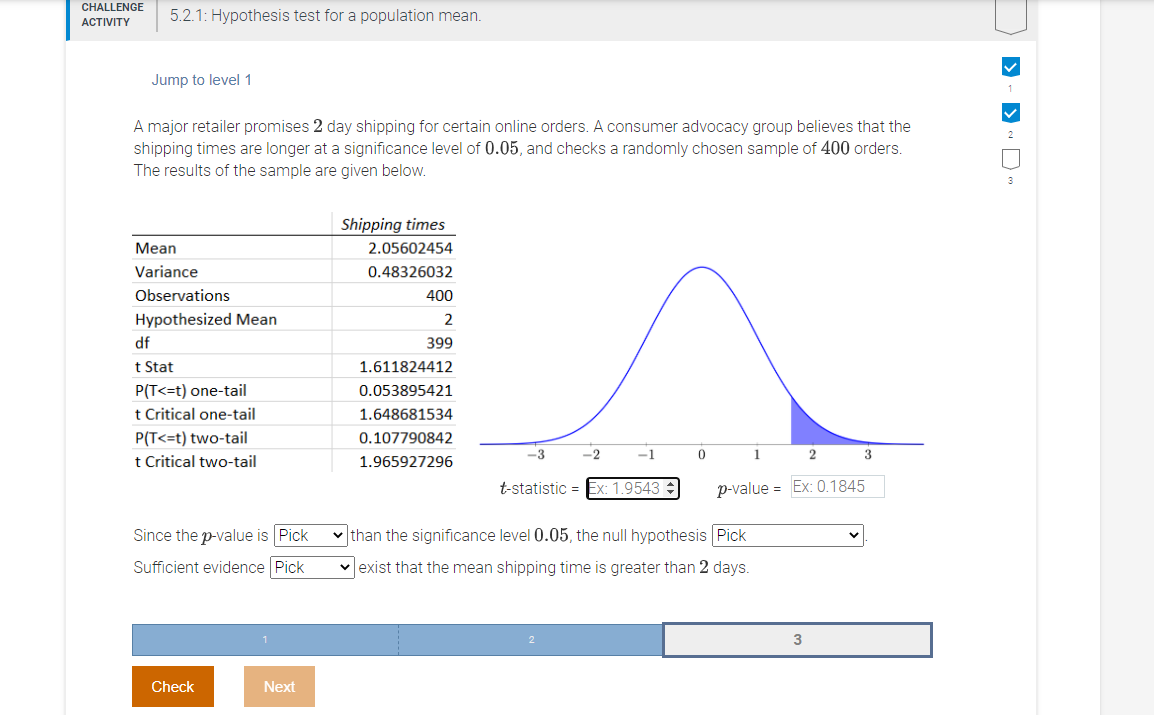This screenshot has height=715, width=1154.
Task: Click the Next button
Action: click(x=279, y=686)
